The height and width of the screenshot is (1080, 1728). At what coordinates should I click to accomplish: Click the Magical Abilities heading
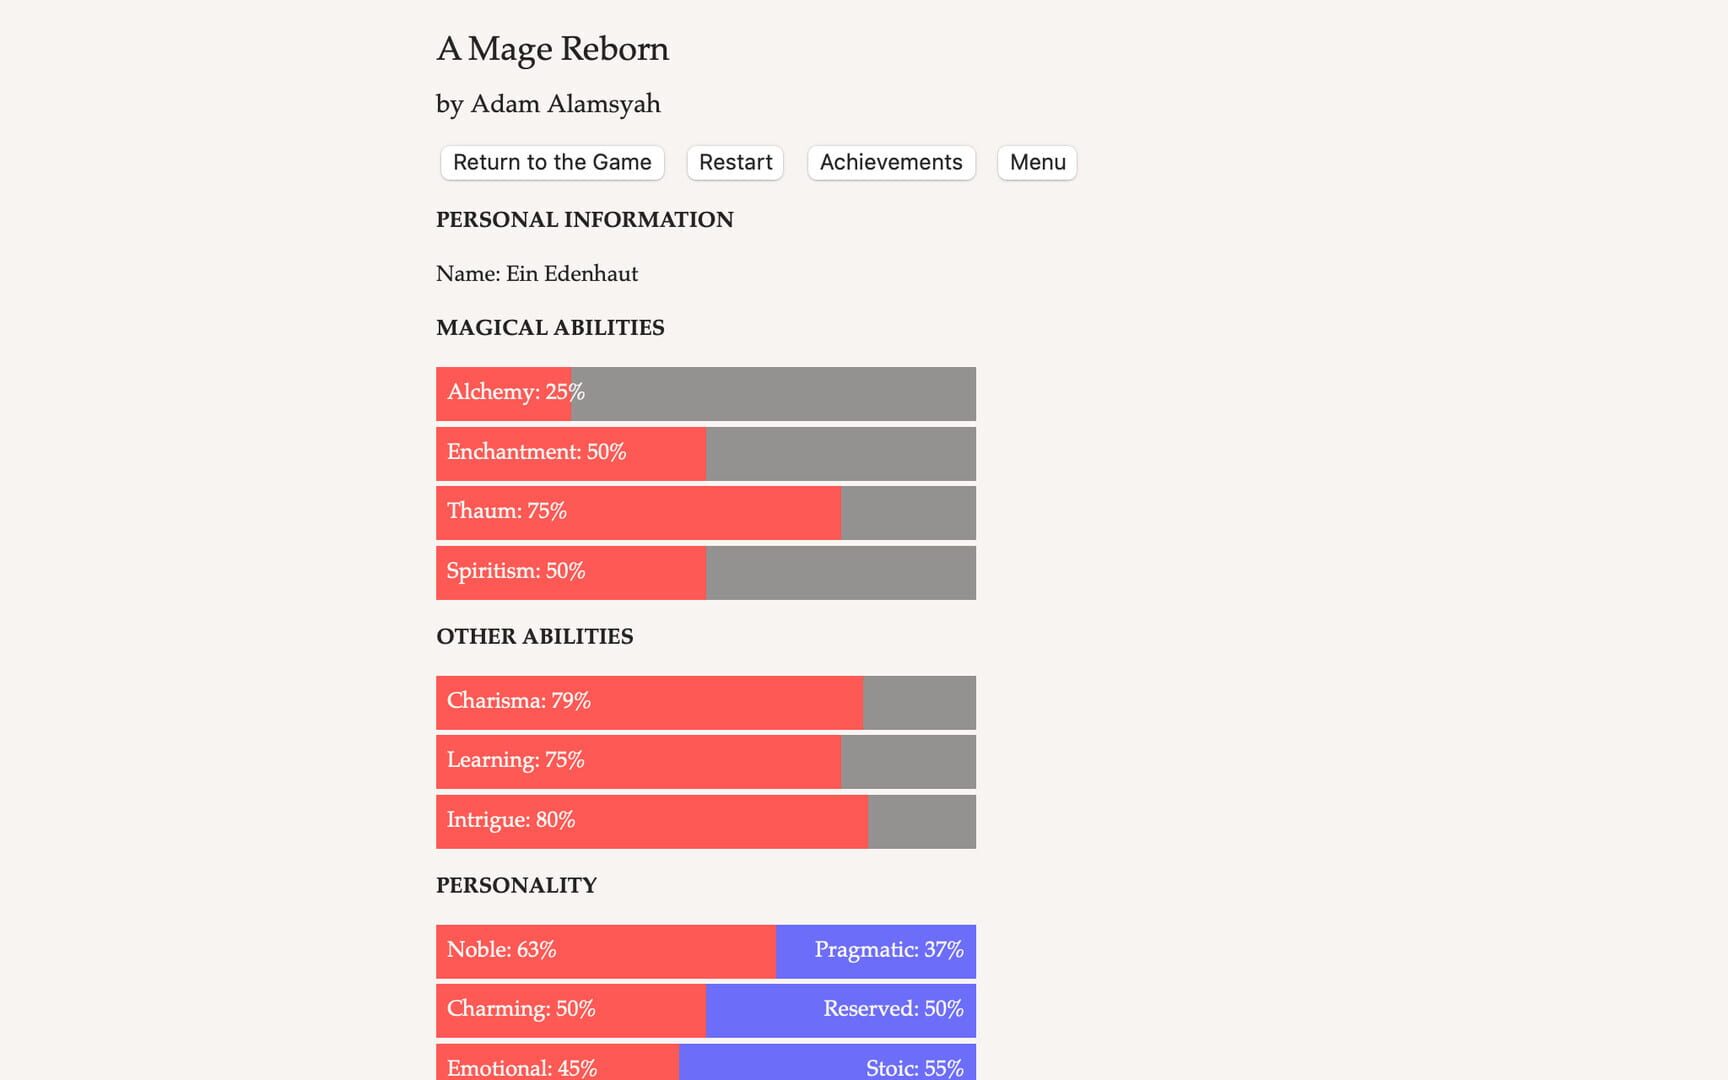coord(550,328)
